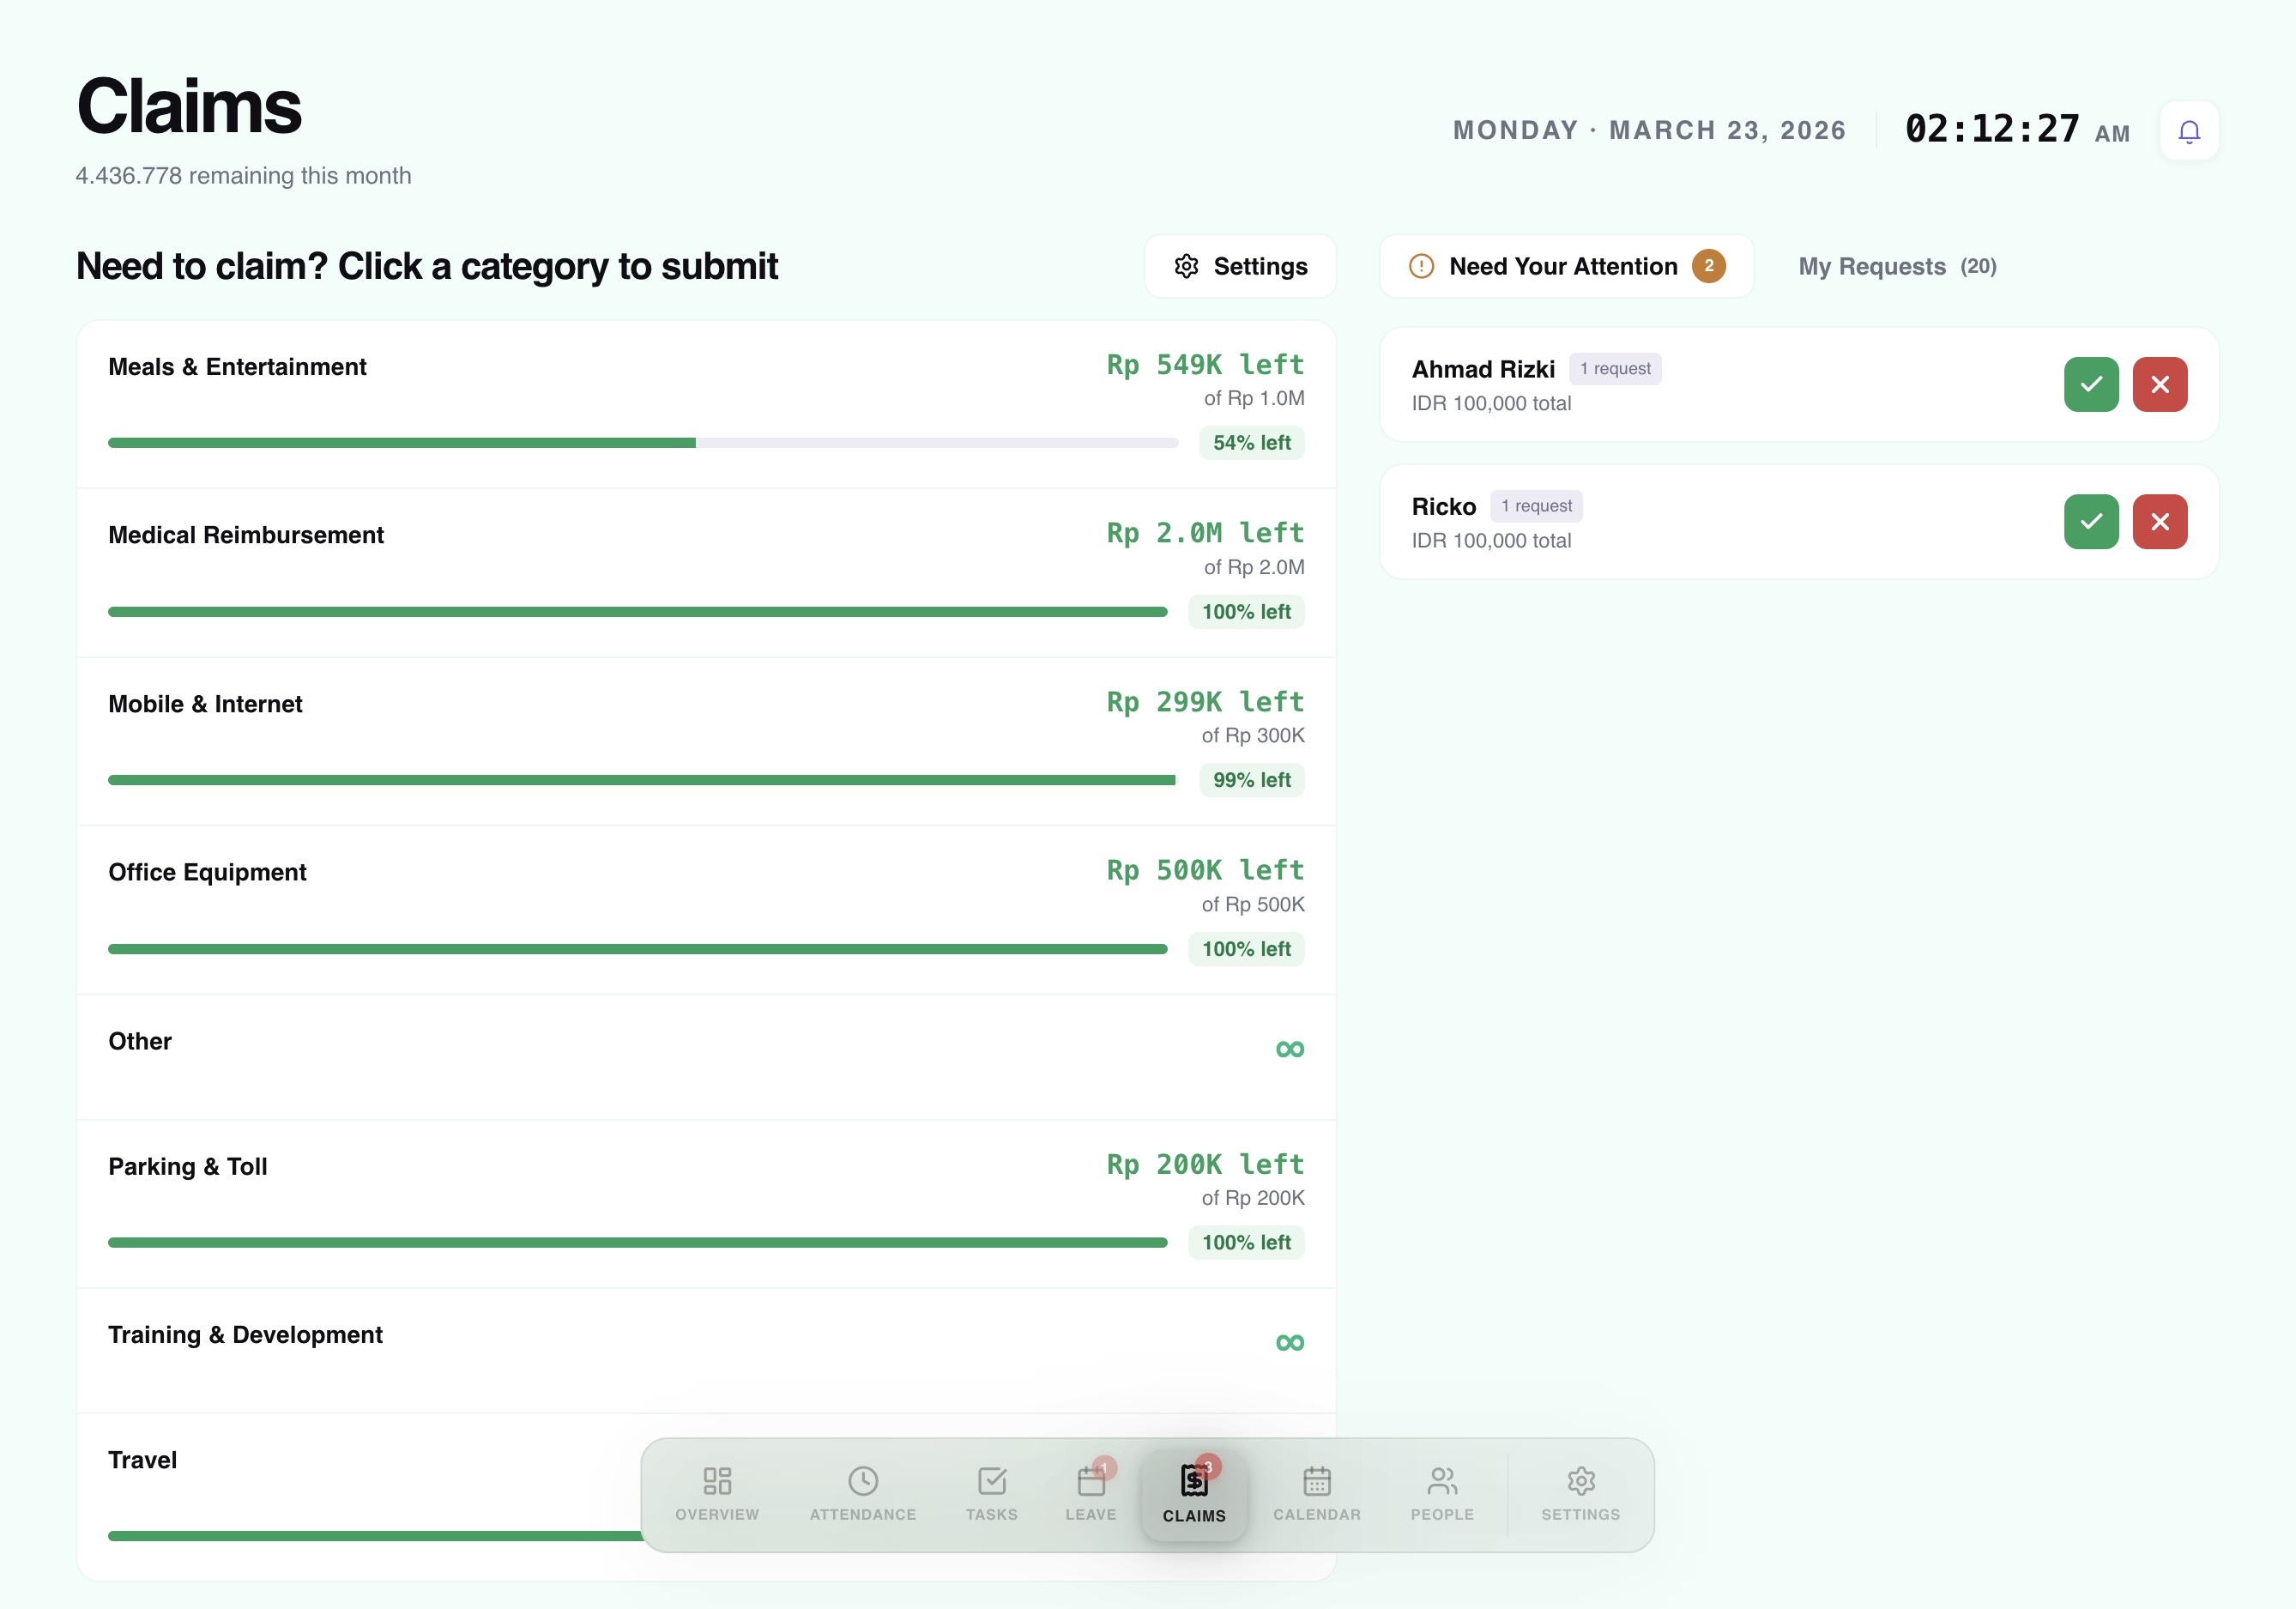Approve Ahmad Rizki's claim request

coord(2091,384)
